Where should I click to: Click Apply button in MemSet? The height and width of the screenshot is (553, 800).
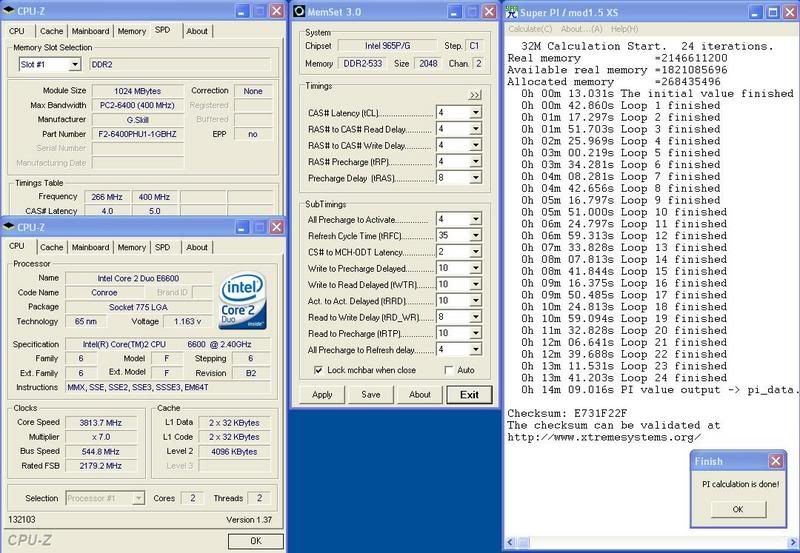click(322, 394)
